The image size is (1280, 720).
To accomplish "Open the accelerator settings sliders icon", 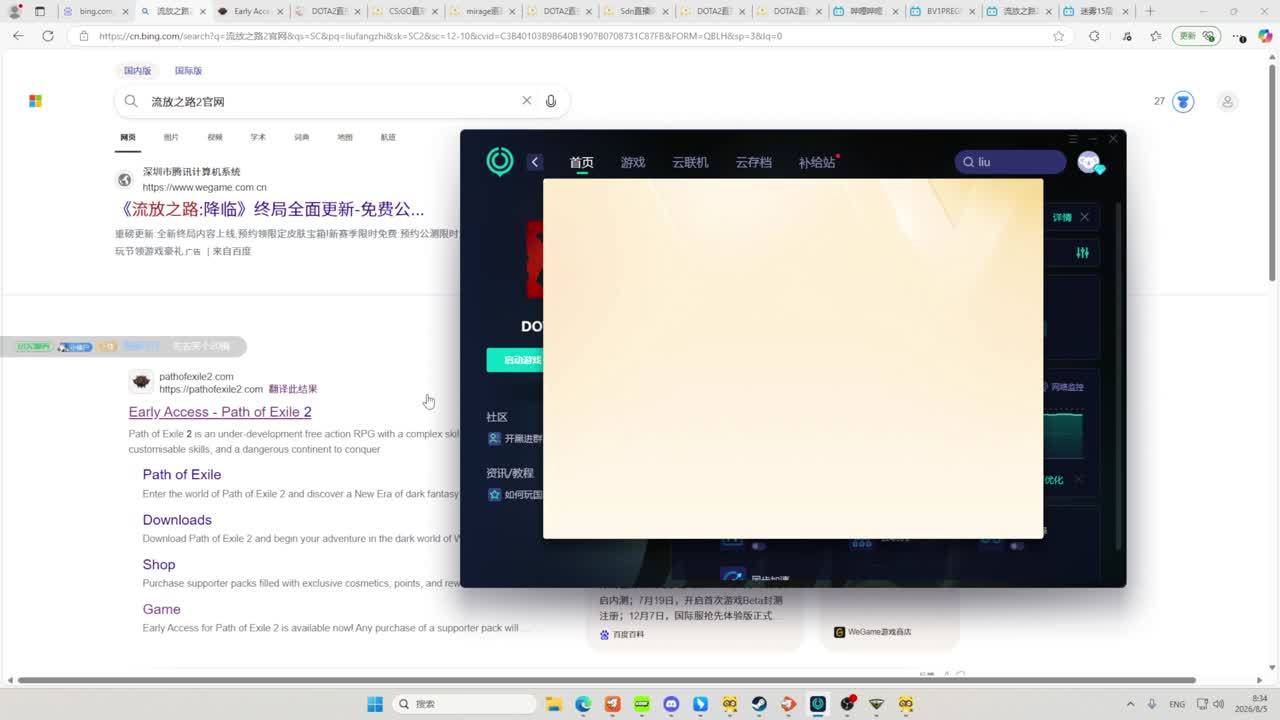I will 1082,253.
